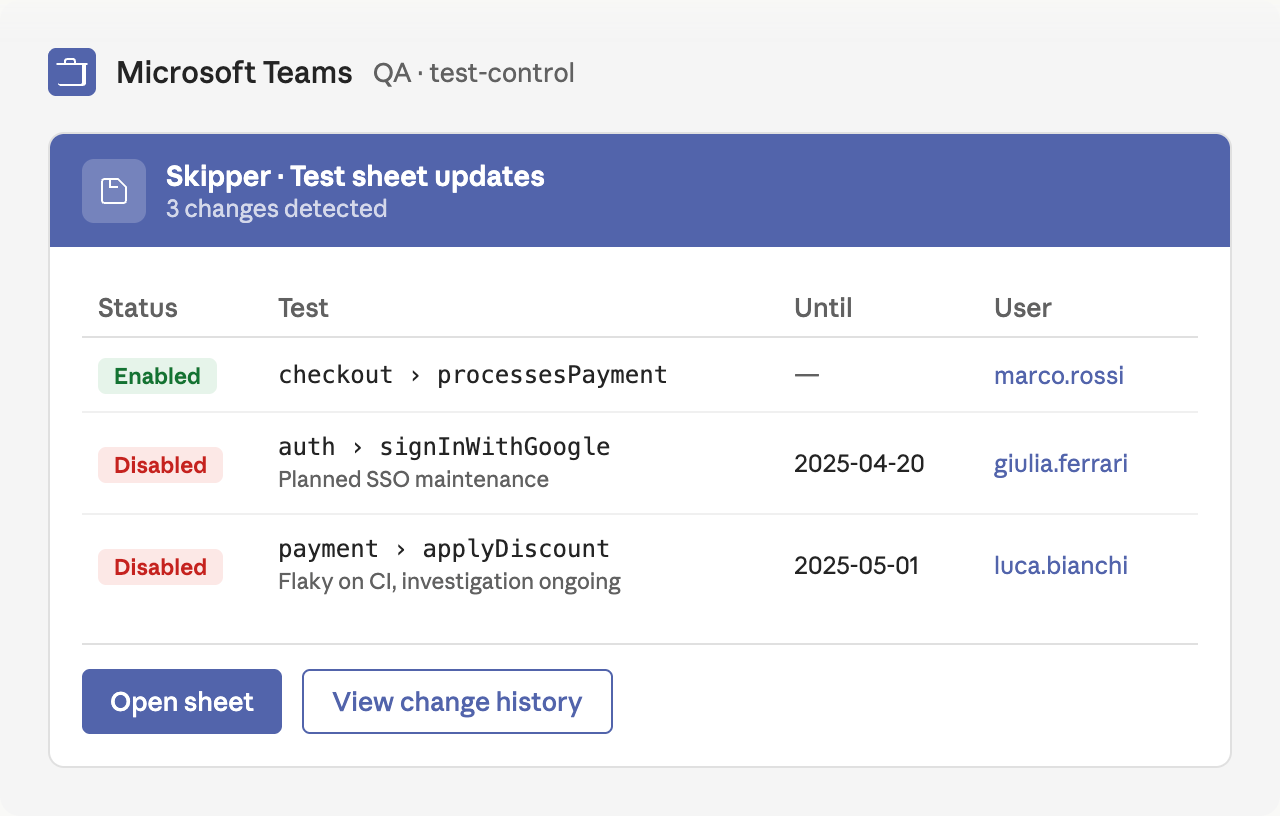Switch to the QA · test-control channel
This screenshot has width=1280, height=816.
(474, 72)
